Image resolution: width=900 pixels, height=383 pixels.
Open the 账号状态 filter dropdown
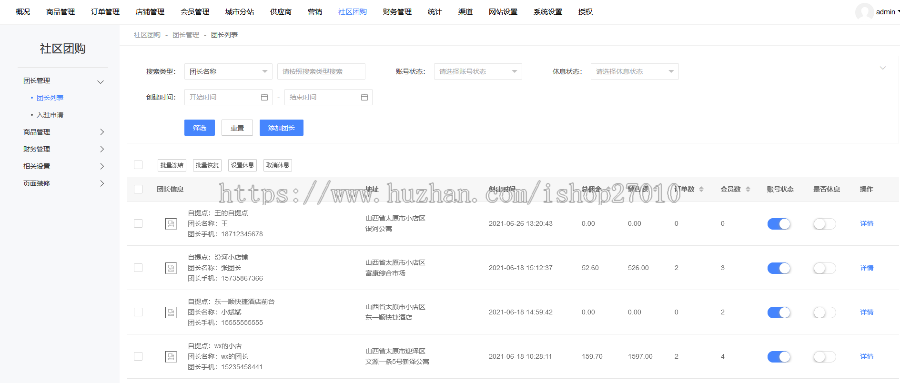[478, 71]
